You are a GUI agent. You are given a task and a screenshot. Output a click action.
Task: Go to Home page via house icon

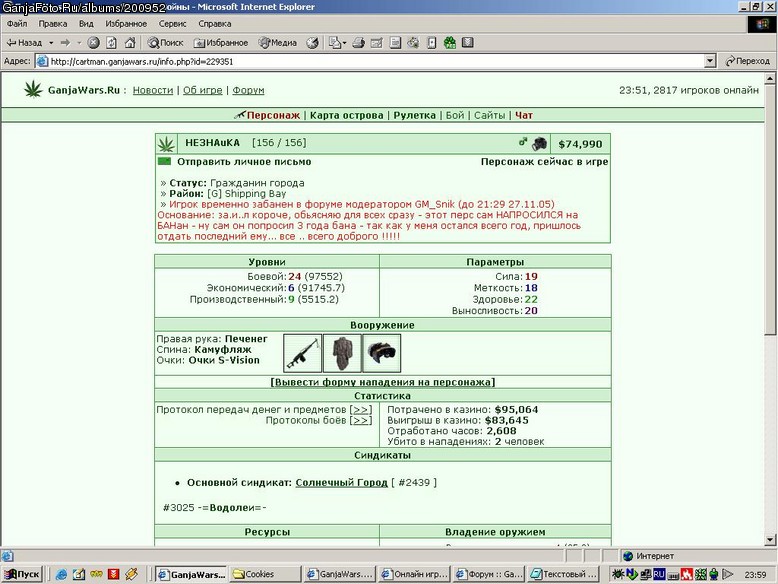coord(130,43)
